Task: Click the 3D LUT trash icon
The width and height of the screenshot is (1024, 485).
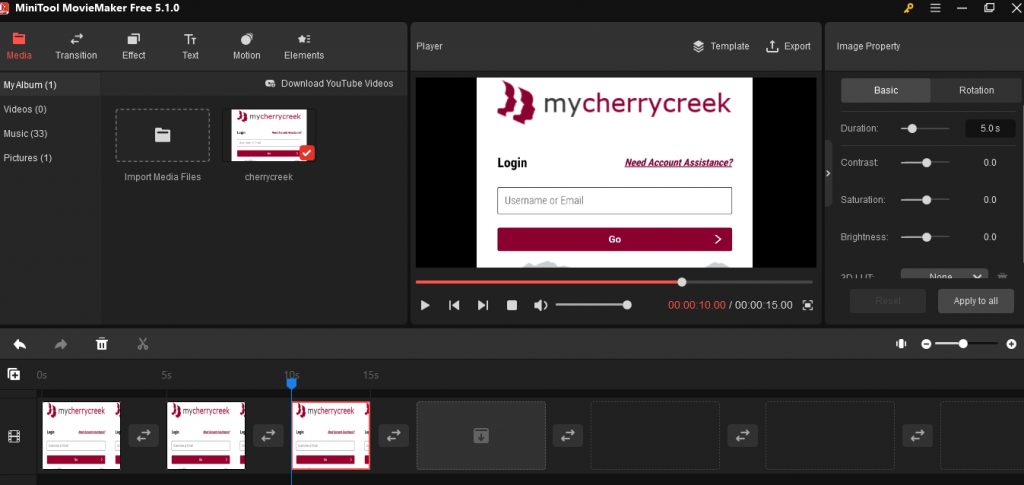Action: coord(1002,275)
